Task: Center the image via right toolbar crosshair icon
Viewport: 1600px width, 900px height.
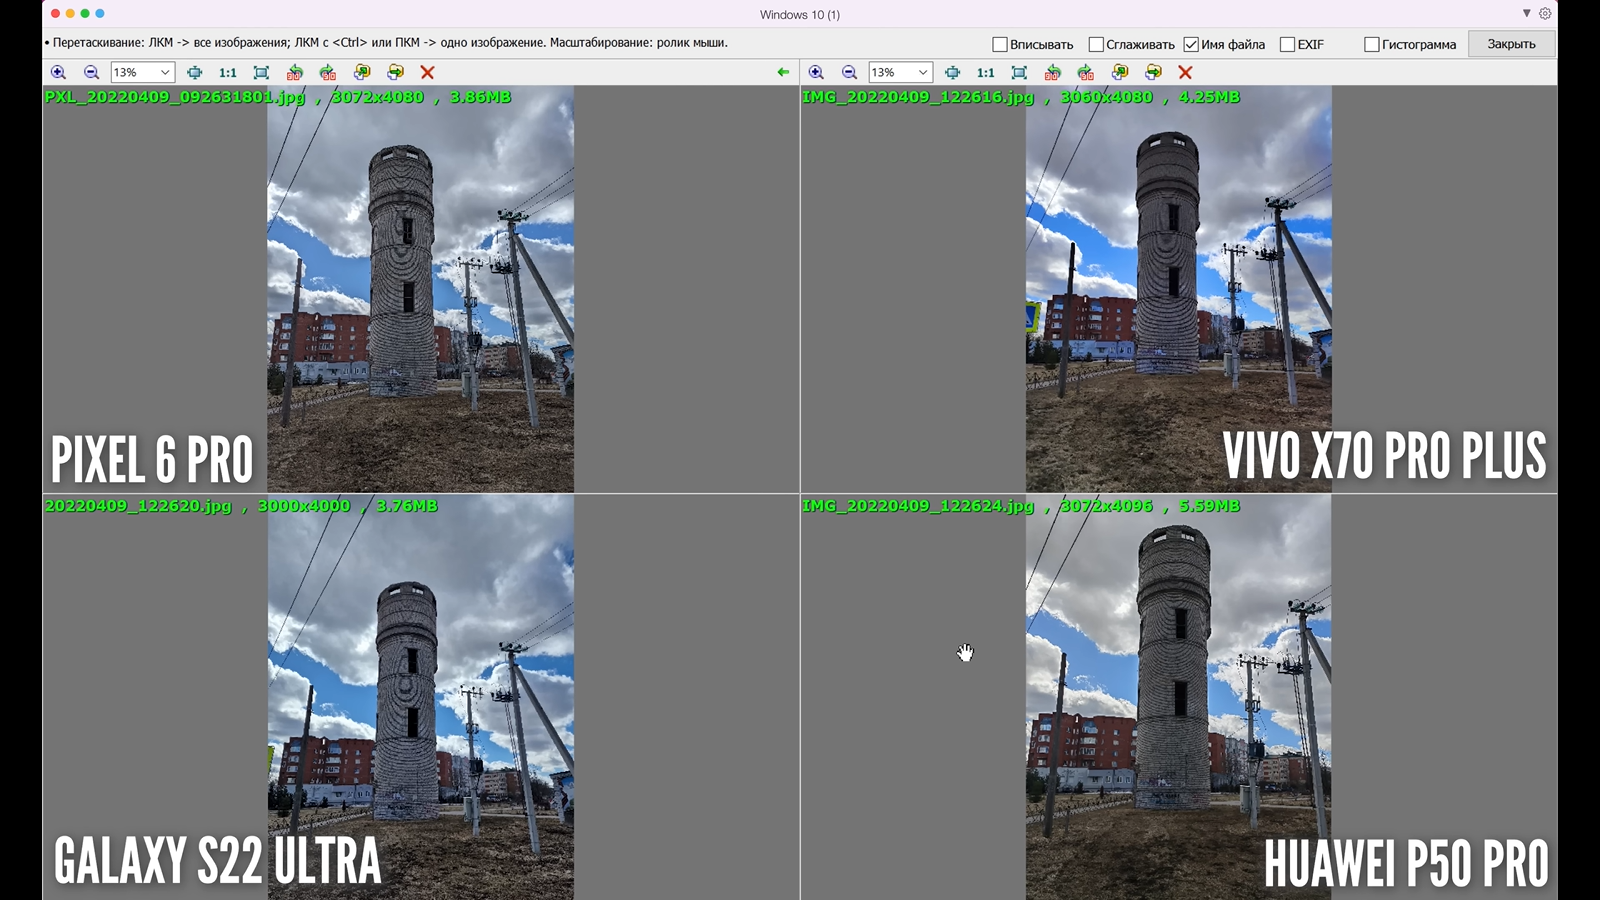Action: coord(952,72)
